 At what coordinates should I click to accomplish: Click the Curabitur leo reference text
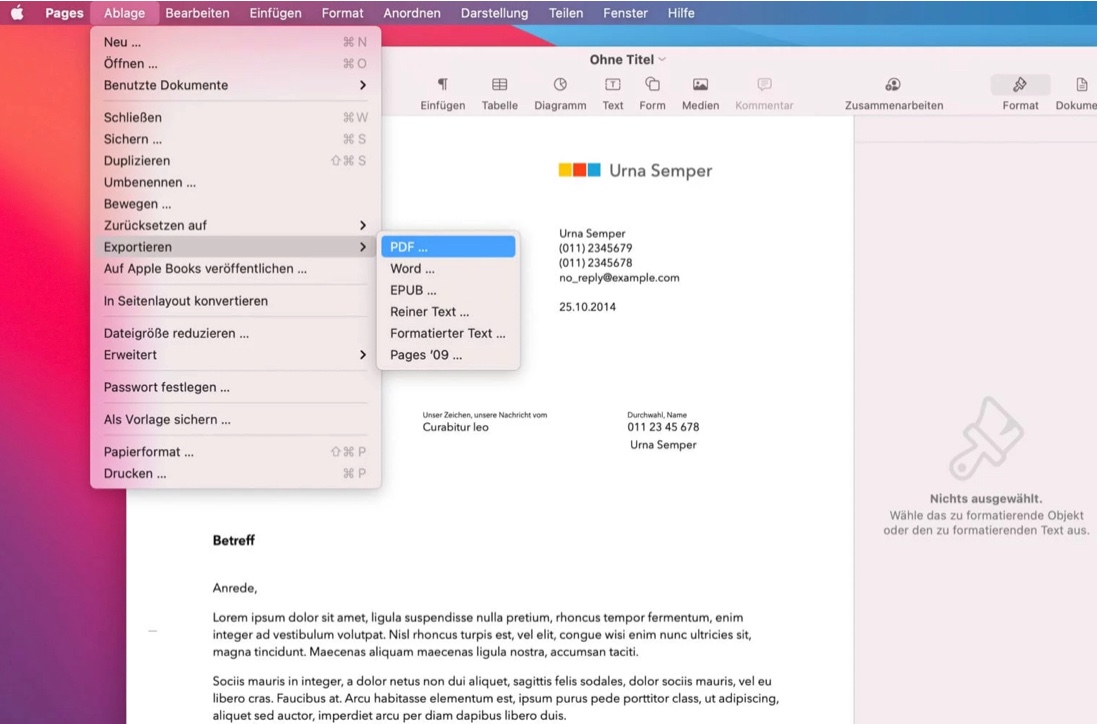click(x=455, y=427)
